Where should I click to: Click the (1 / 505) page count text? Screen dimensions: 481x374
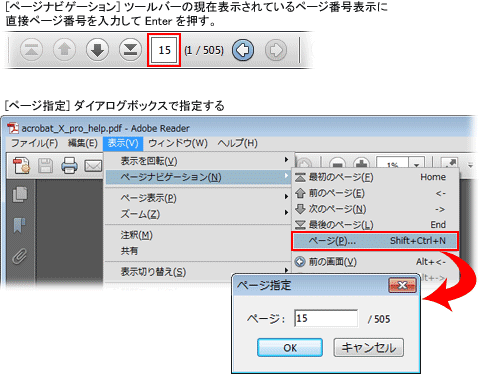[x=204, y=50]
